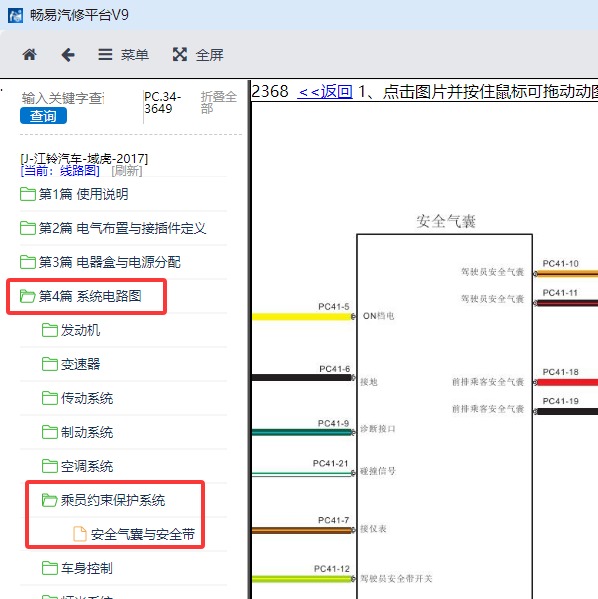Click the PC41-5 pin label
The image size is (598, 599).
334,307
